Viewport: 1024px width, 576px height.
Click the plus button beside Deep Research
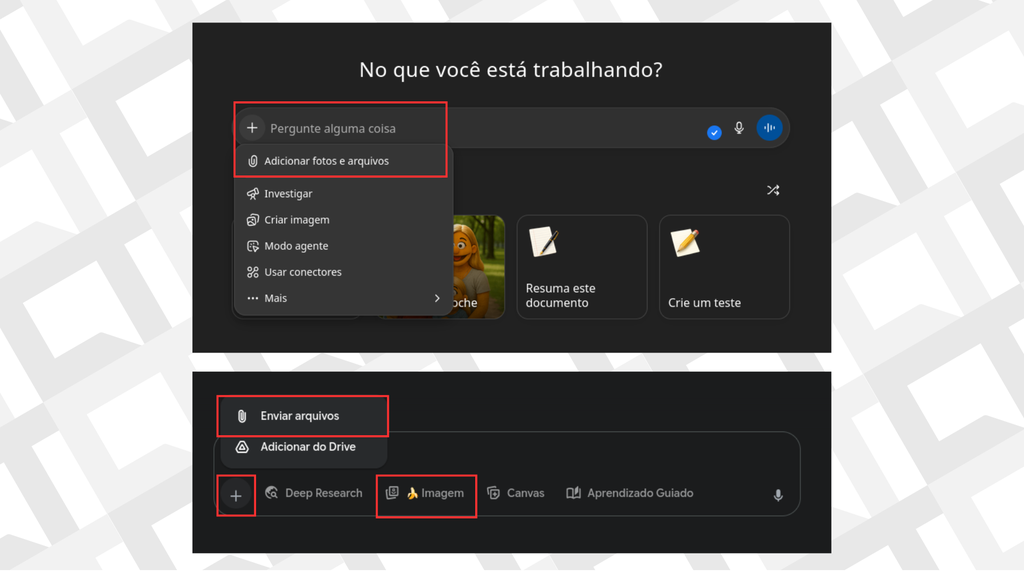click(x=236, y=496)
